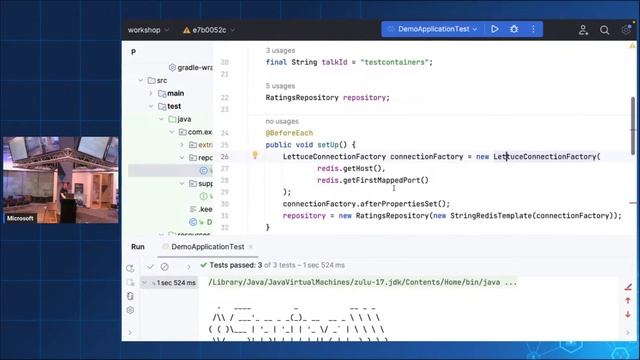
Task: Expand next test toolbar chevron
Action: point(189,267)
